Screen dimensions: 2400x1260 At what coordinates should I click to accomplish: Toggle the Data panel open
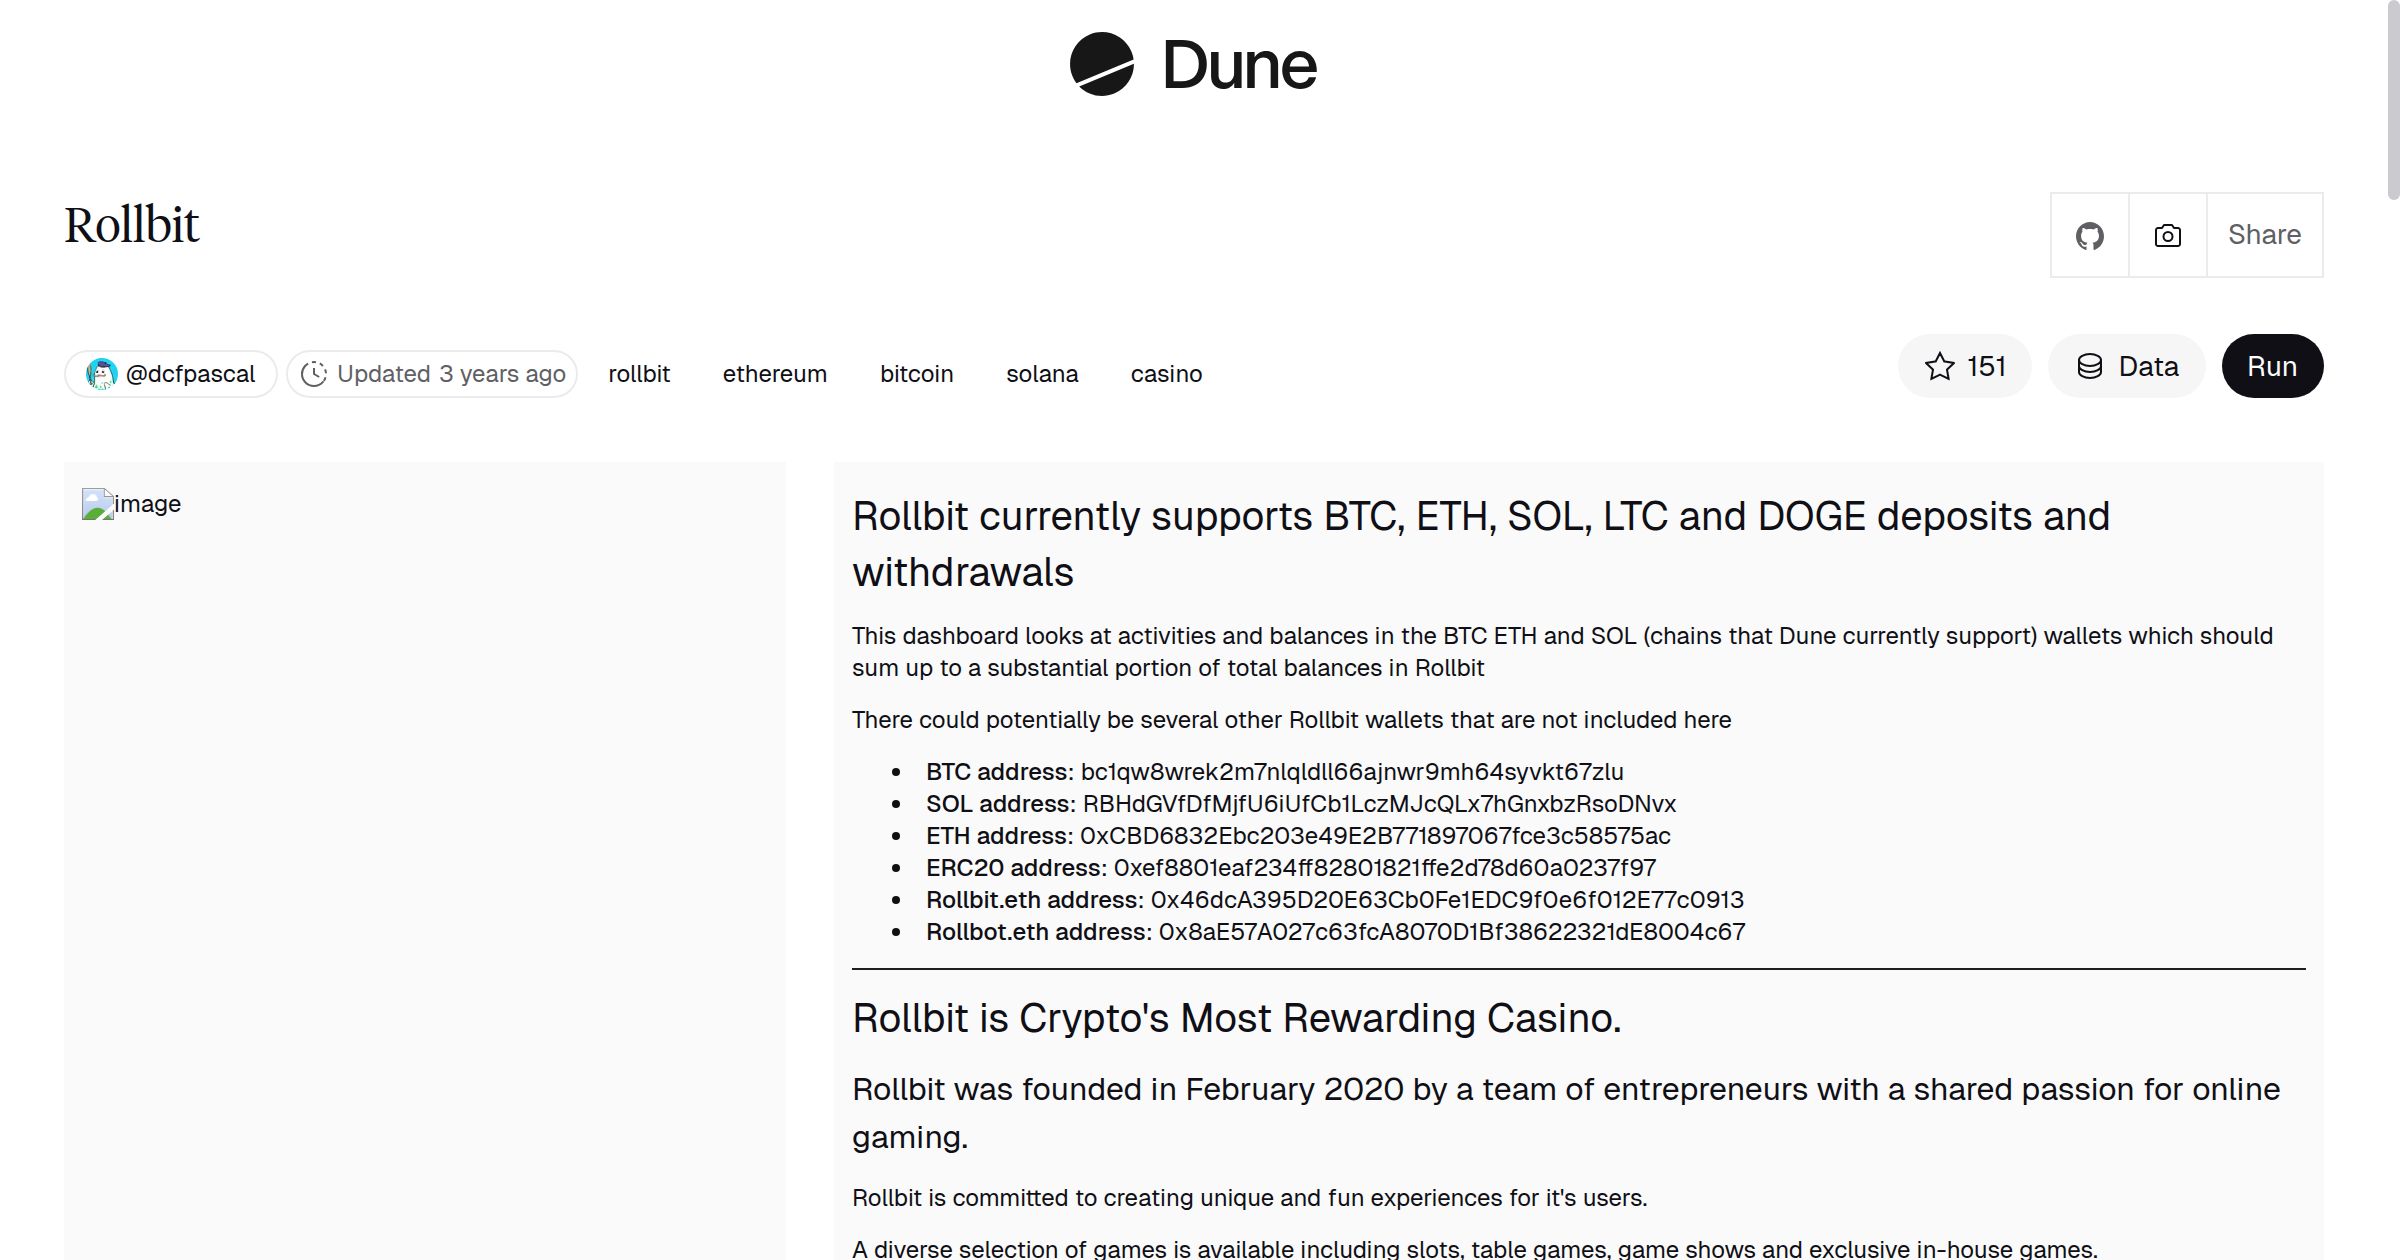2126,366
